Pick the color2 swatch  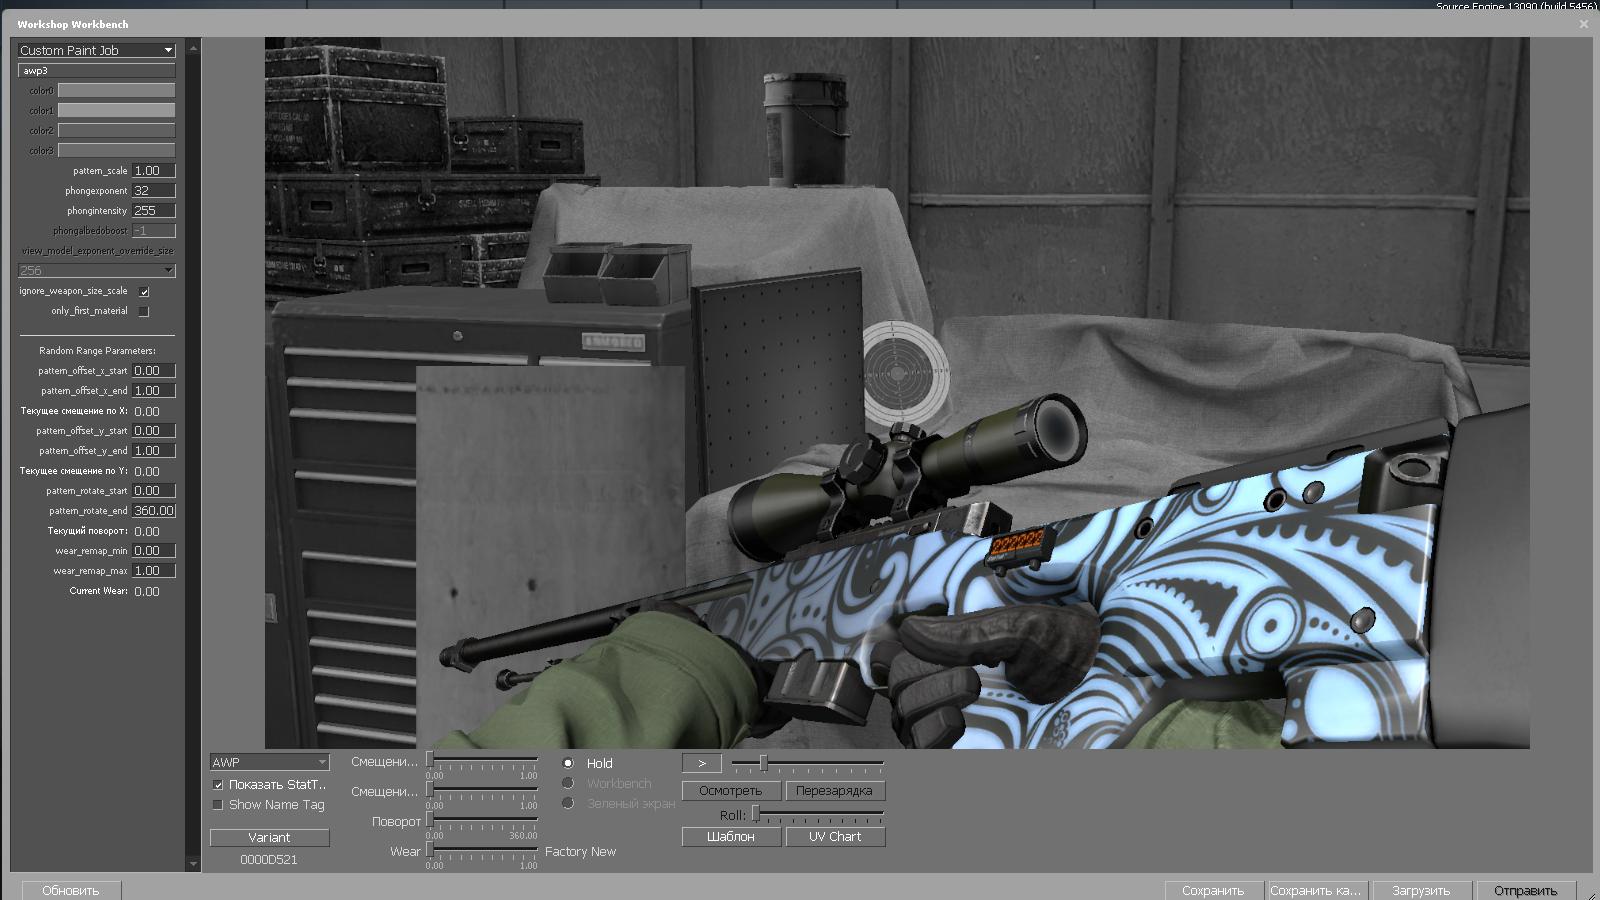tap(116, 130)
